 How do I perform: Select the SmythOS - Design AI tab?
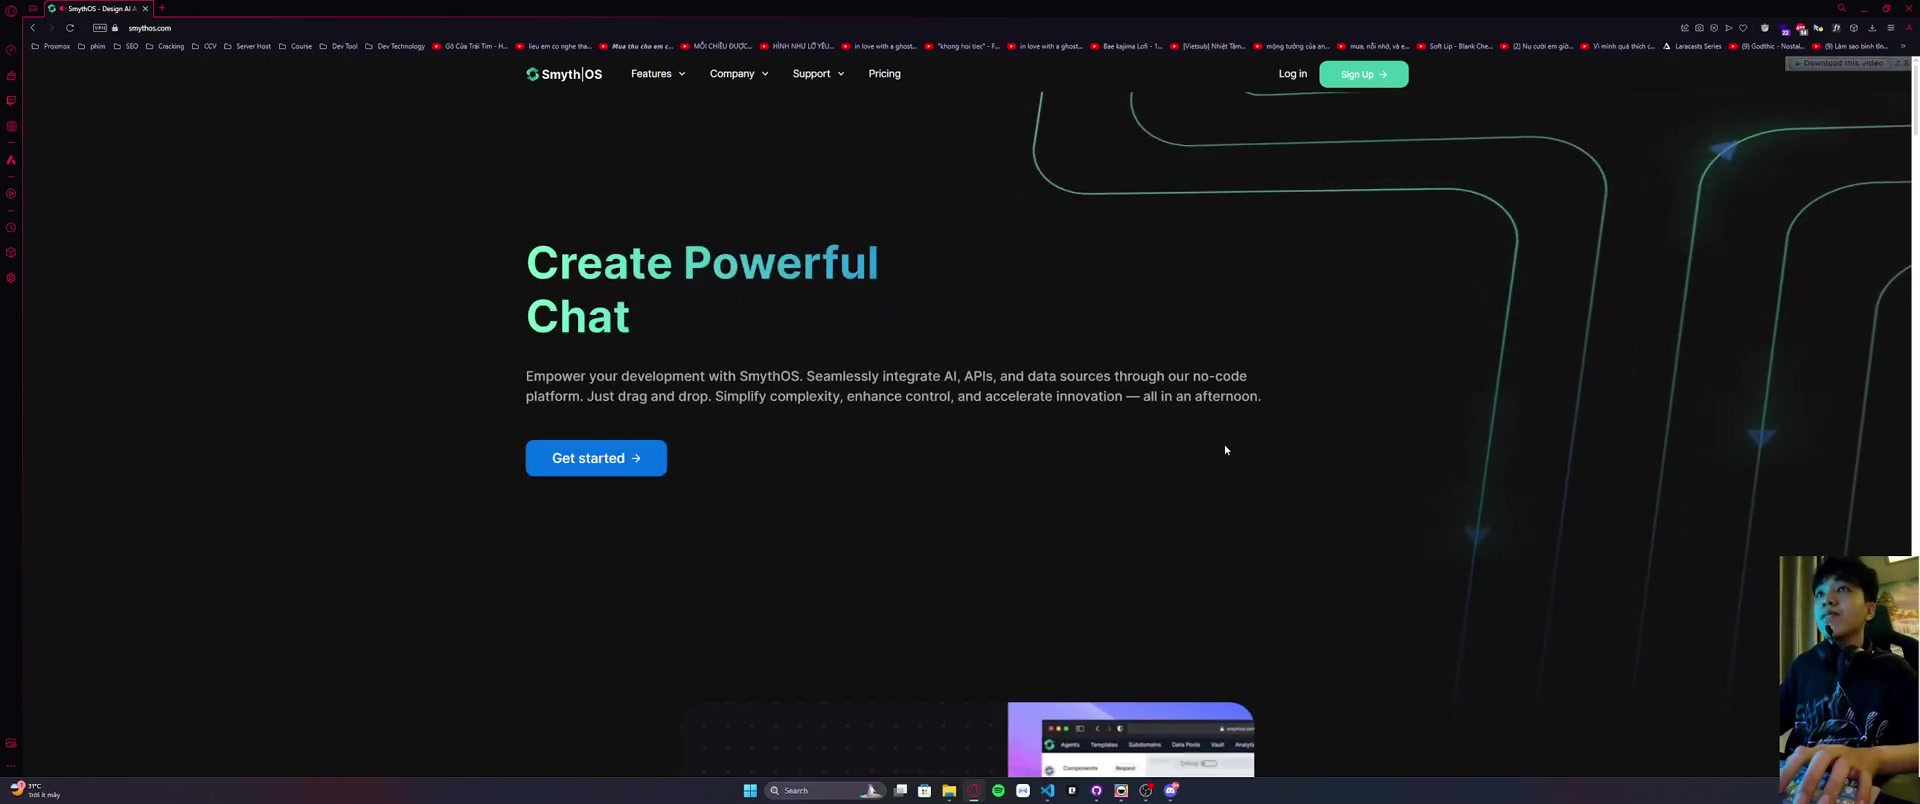(x=98, y=8)
